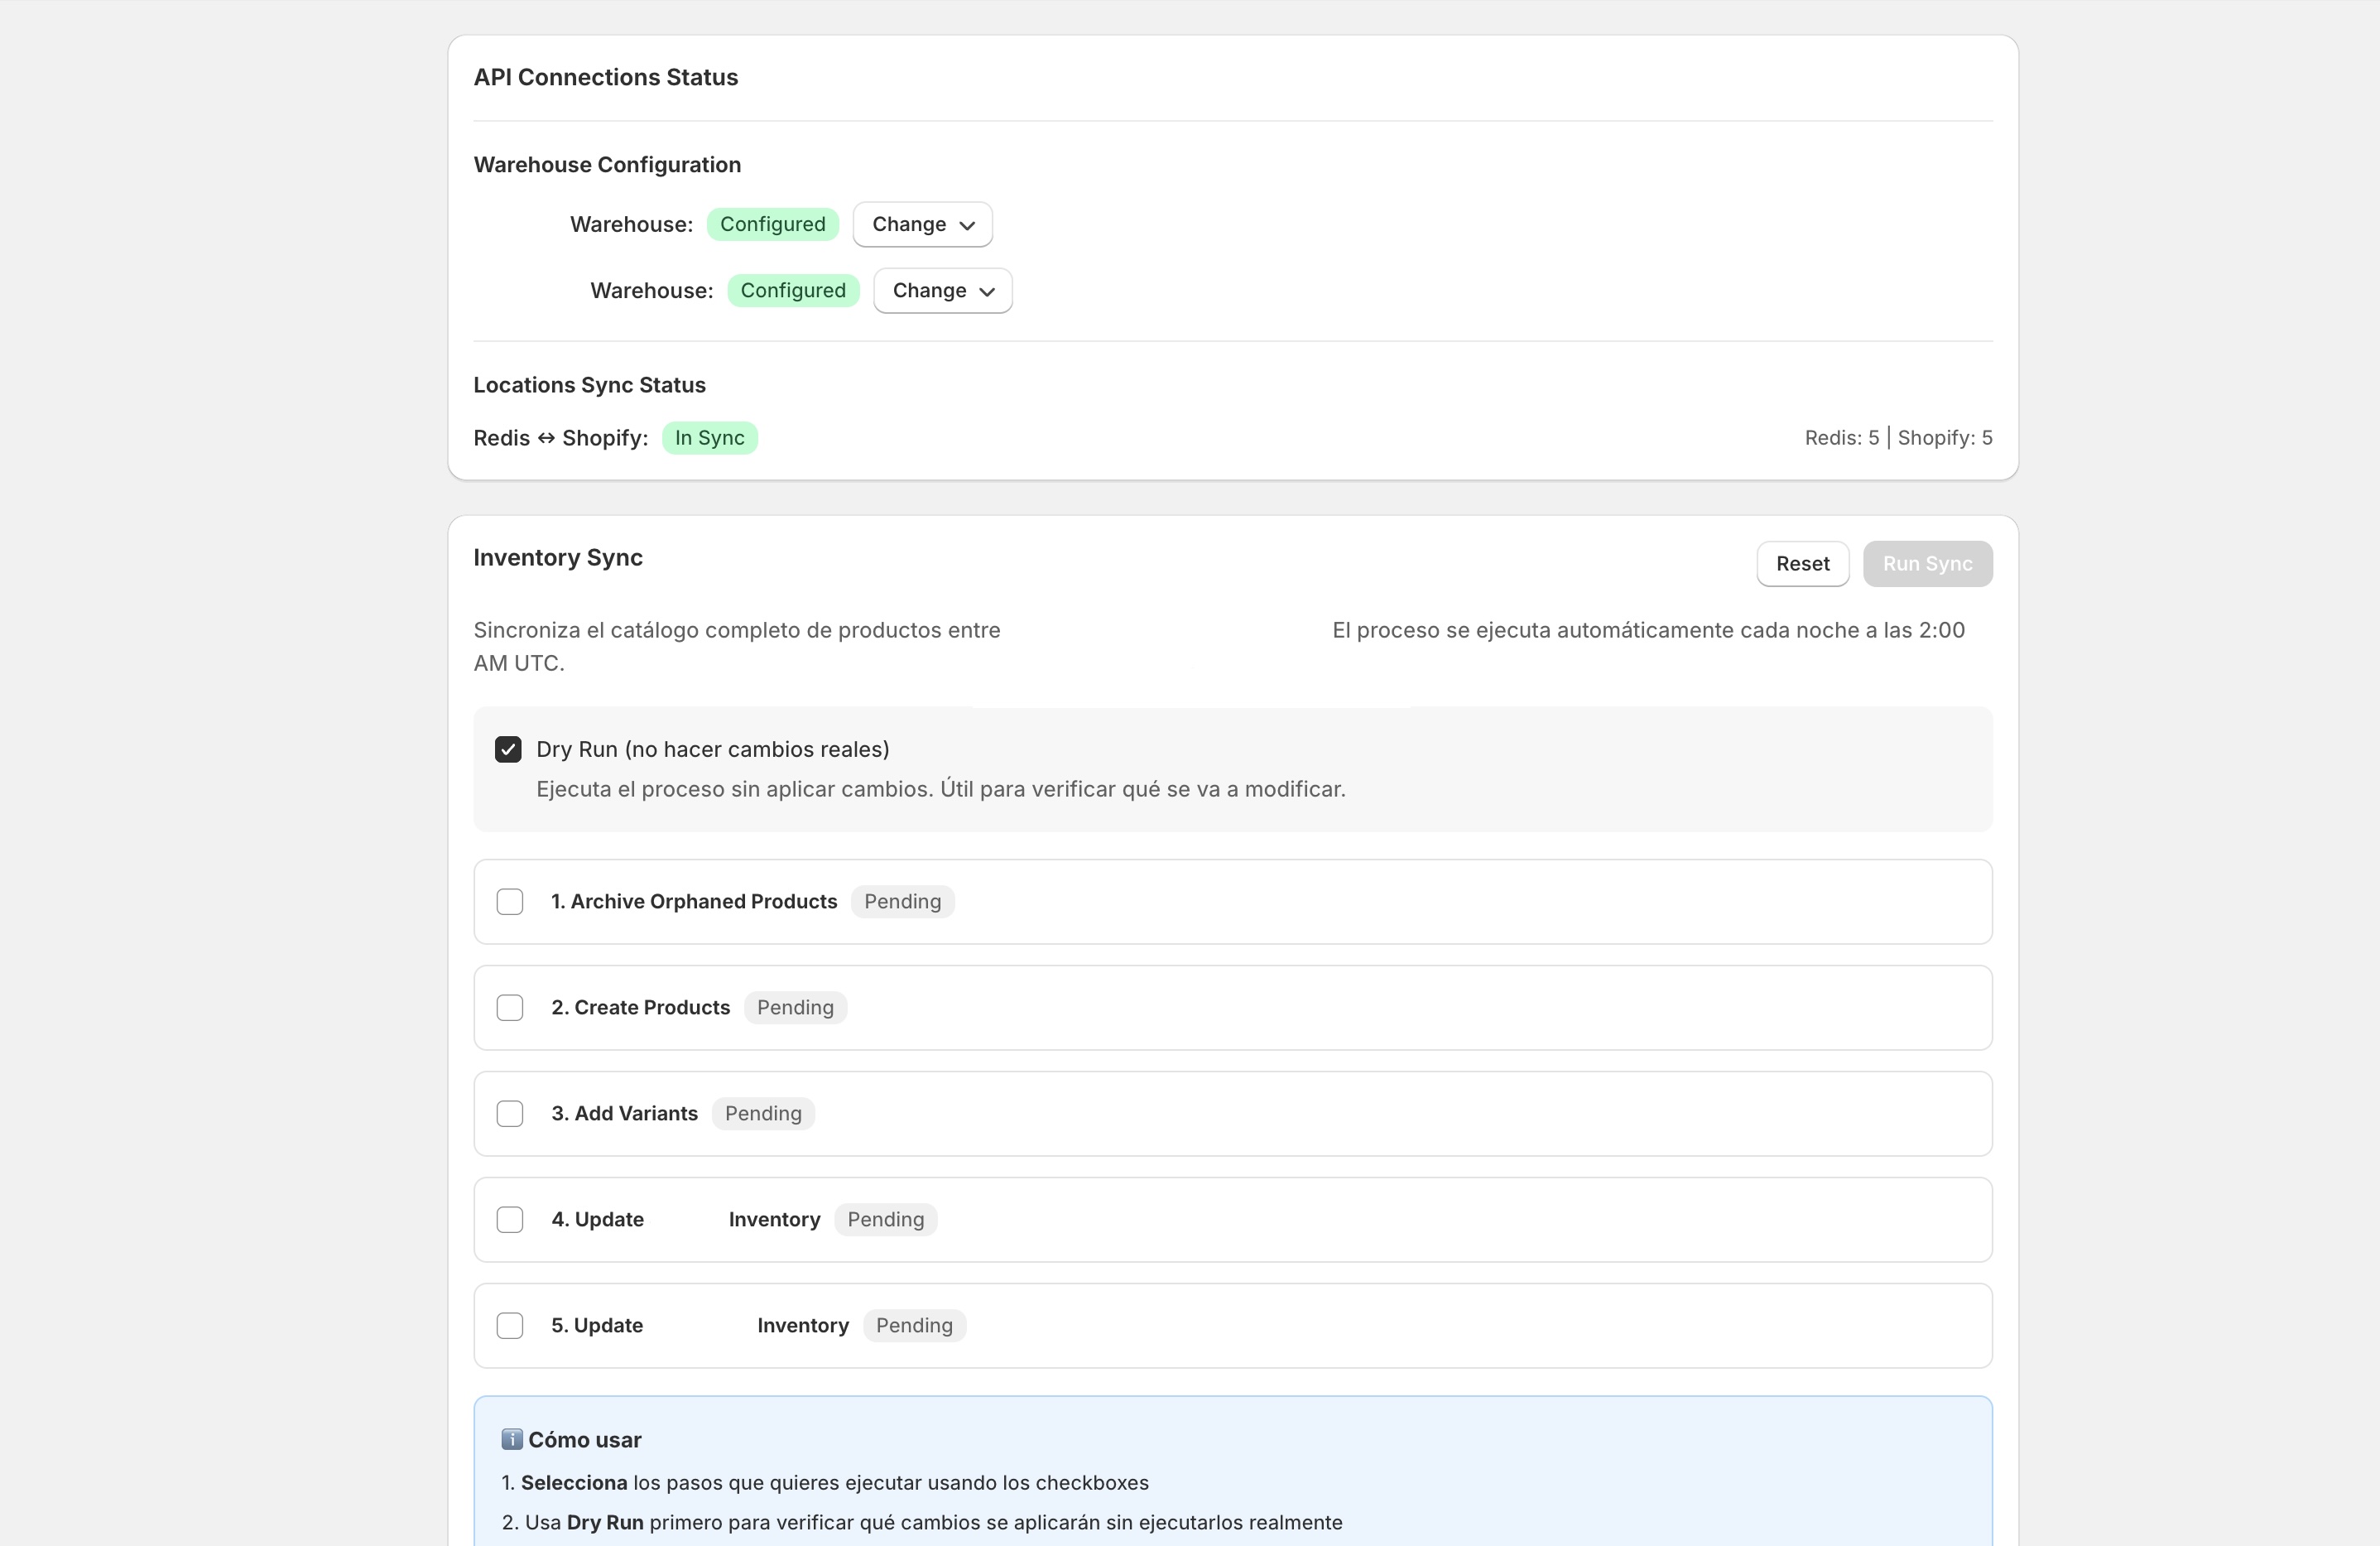Open the first warehouse Change dropdown

(x=921, y=224)
